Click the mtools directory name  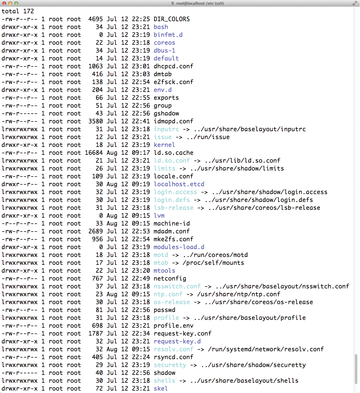(164, 271)
